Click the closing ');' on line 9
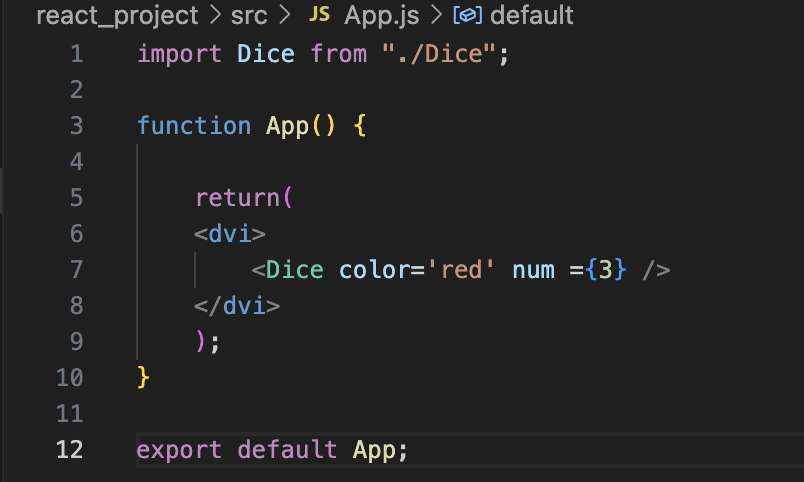 (208, 342)
